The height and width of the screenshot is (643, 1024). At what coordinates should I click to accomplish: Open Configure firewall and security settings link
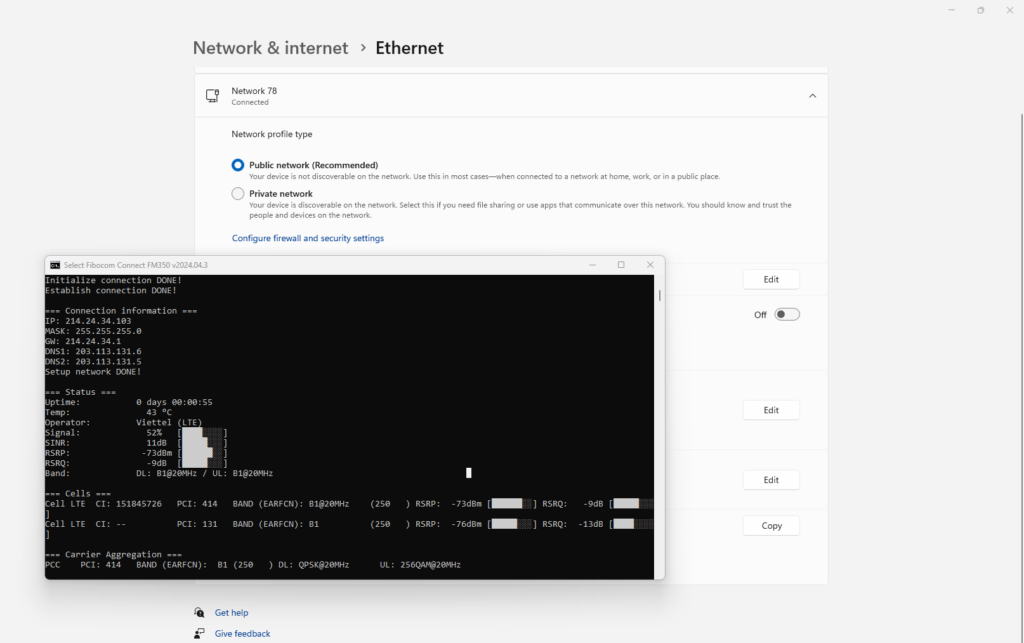point(308,238)
